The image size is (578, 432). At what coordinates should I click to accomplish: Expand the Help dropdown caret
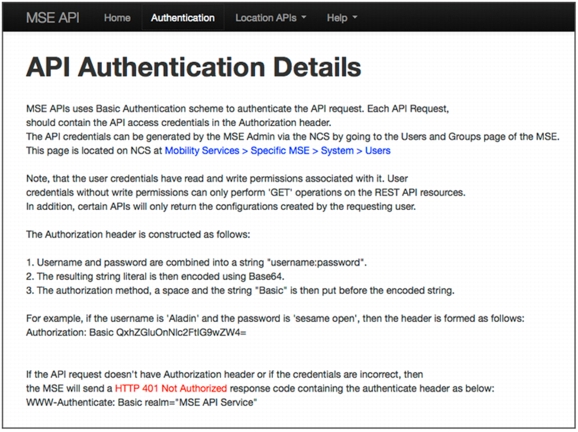point(355,17)
